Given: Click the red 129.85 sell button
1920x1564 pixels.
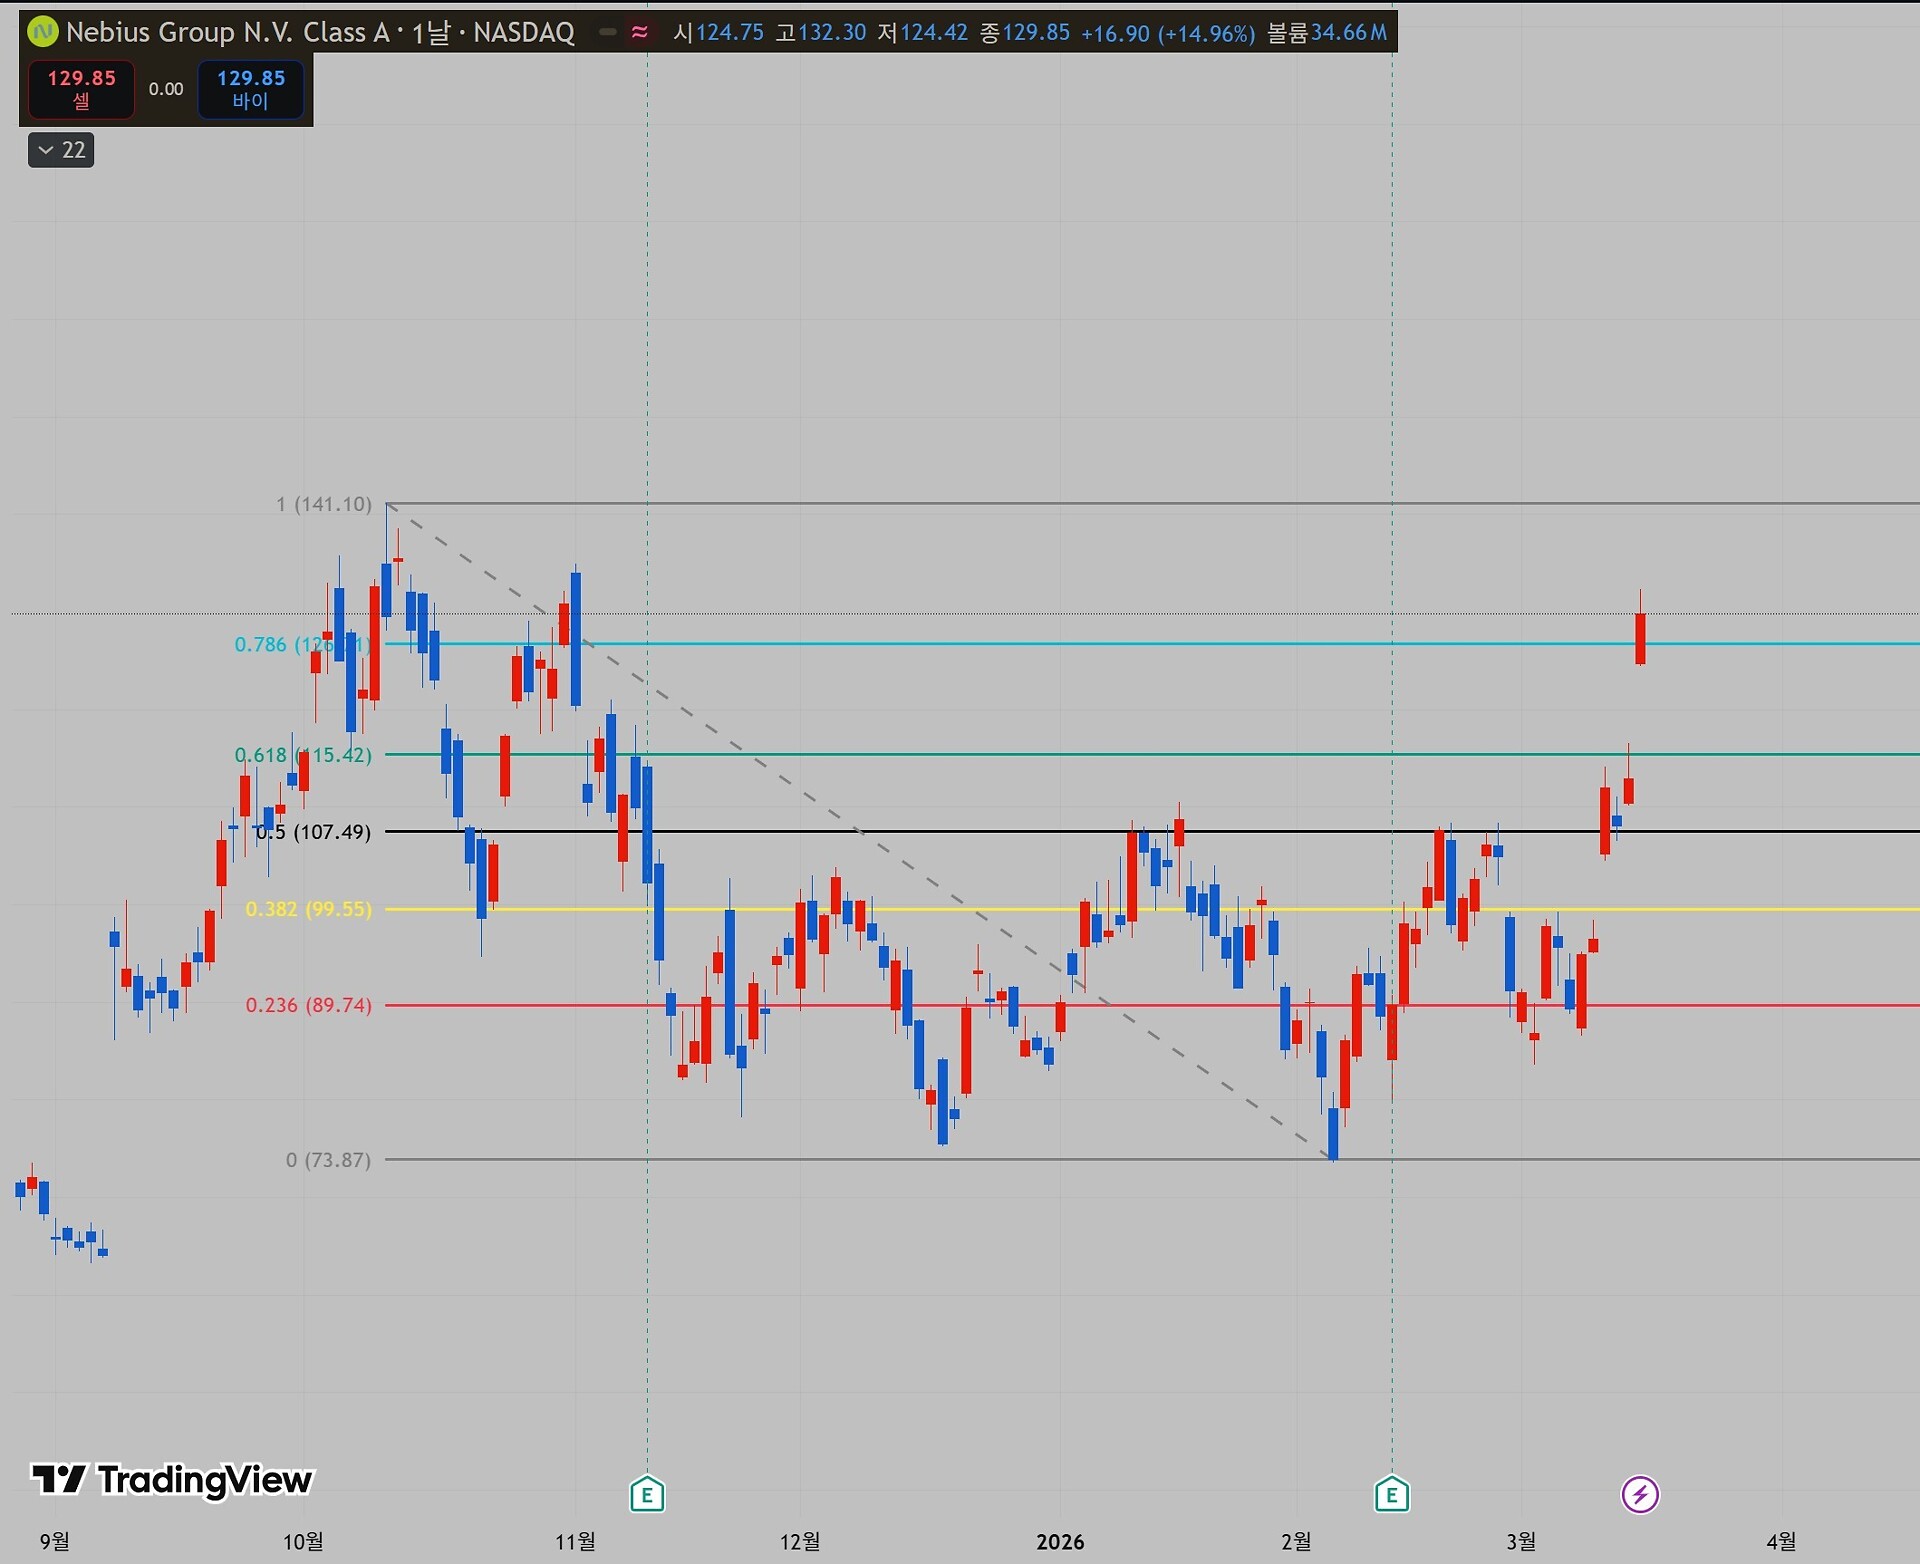Looking at the screenshot, I should click(81, 89).
